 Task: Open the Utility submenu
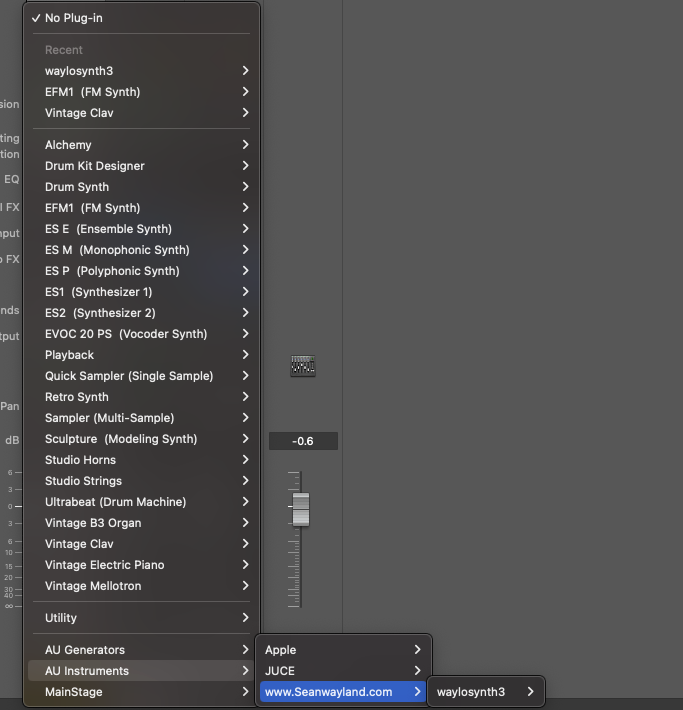coord(141,618)
